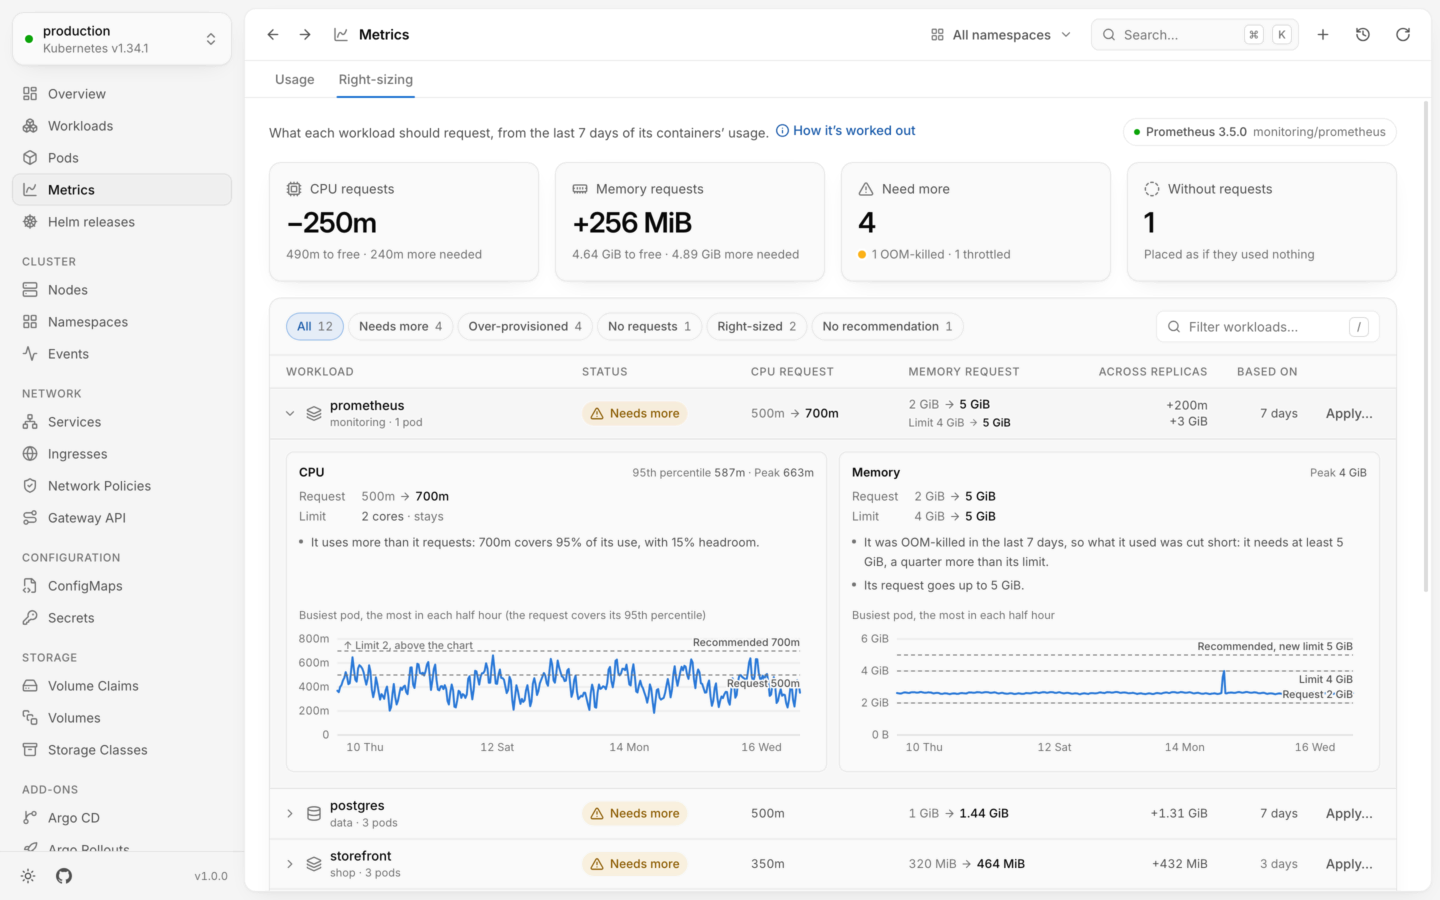Expand the storefront workload row
This screenshot has width=1440, height=900.
pos(290,864)
